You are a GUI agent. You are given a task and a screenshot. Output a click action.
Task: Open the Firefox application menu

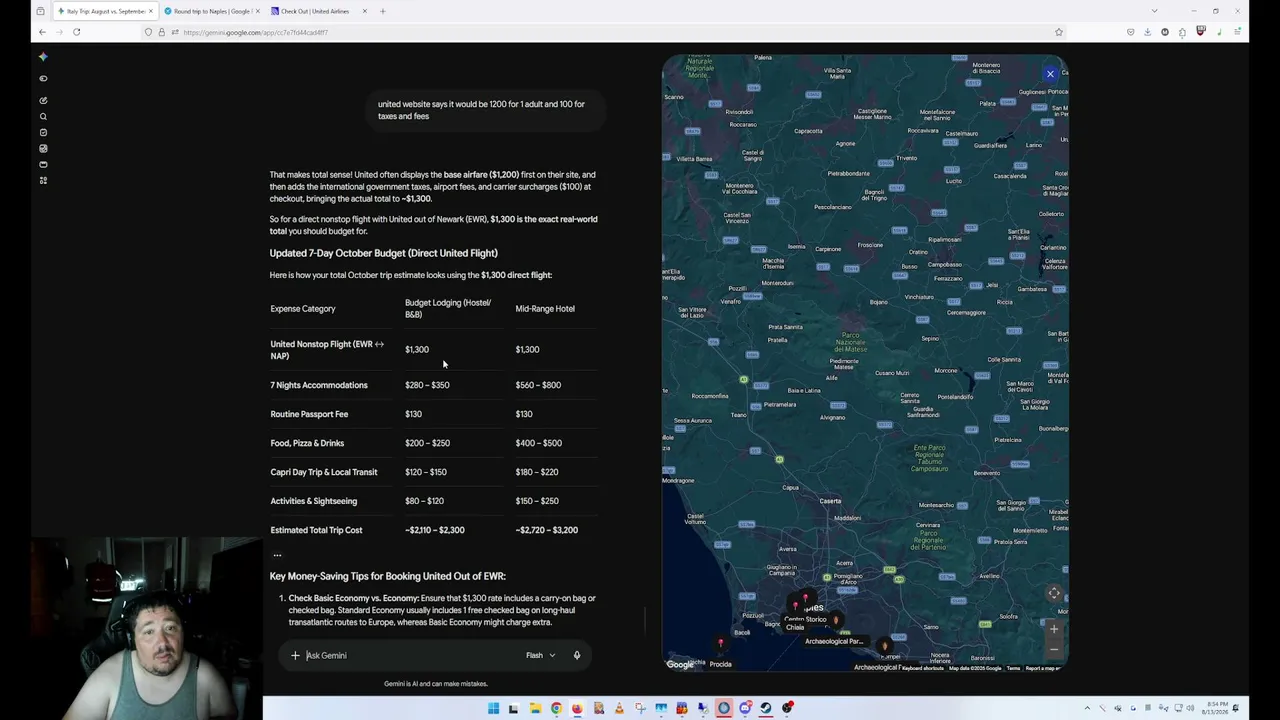pyautogui.click(x=1237, y=32)
